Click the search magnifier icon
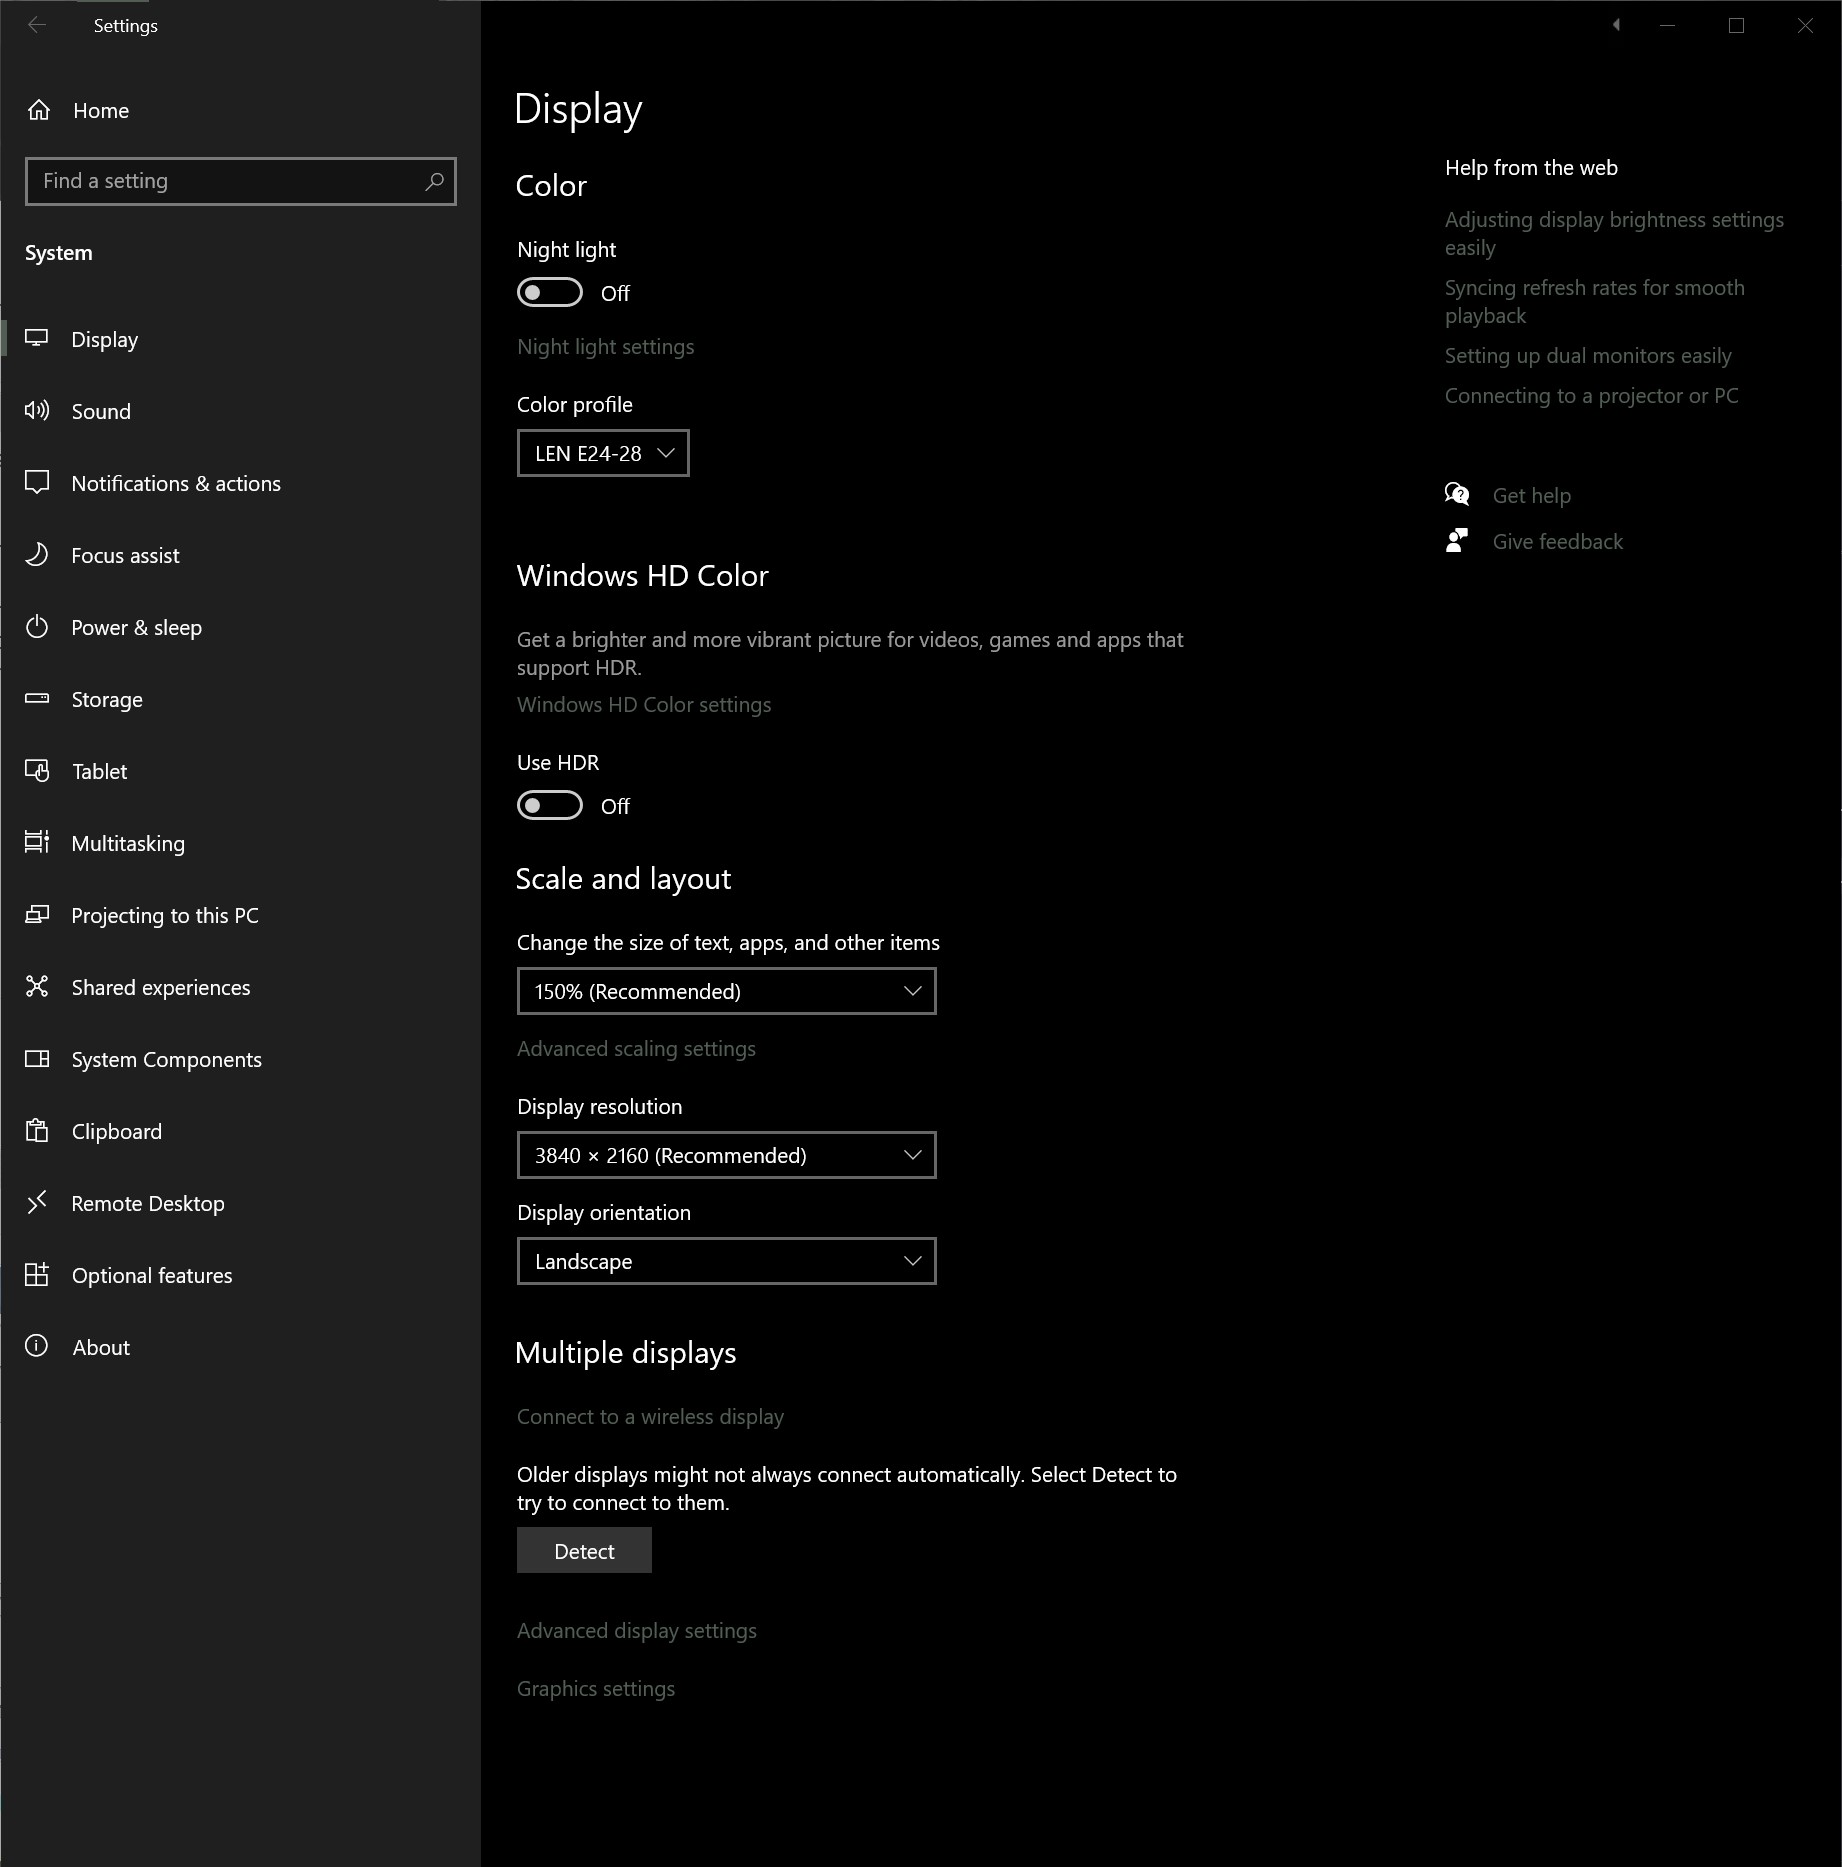Viewport: 1842px width, 1867px height. click(434, 181)
